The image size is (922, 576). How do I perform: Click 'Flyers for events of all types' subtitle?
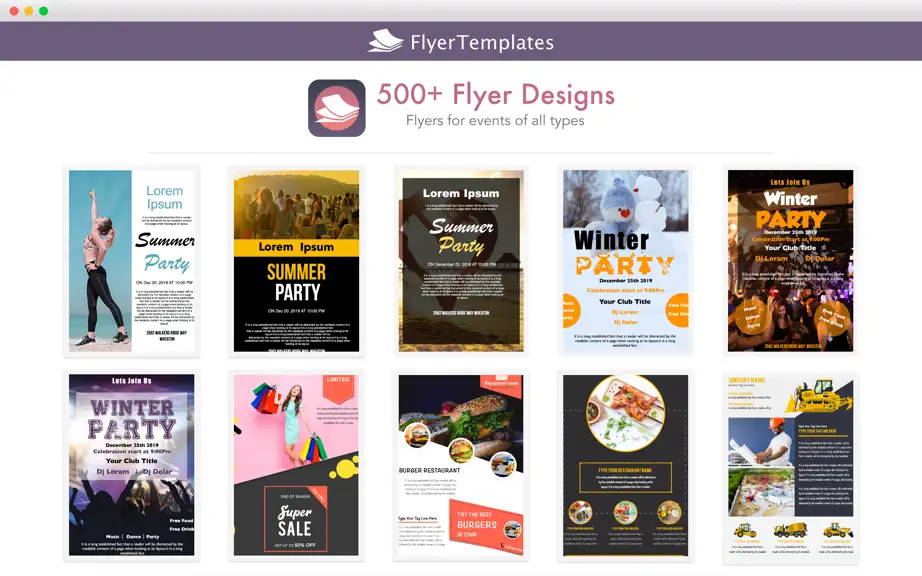pos(495,120)
